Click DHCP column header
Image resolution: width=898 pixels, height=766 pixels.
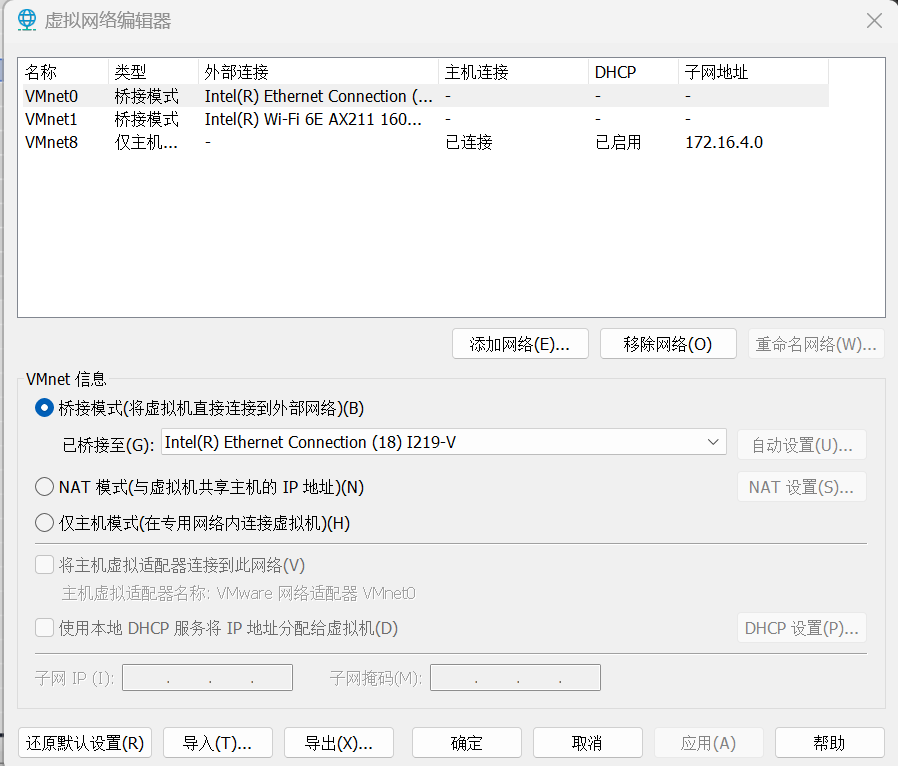633,72
